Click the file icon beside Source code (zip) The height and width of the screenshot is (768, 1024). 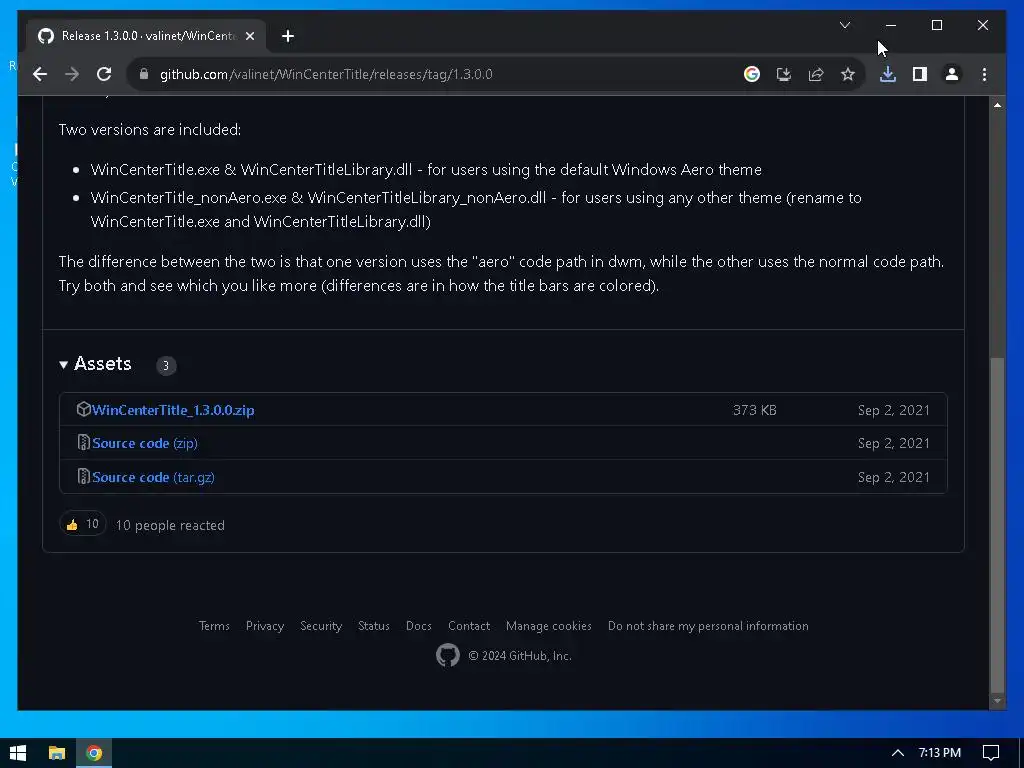[x=84, y=443]
